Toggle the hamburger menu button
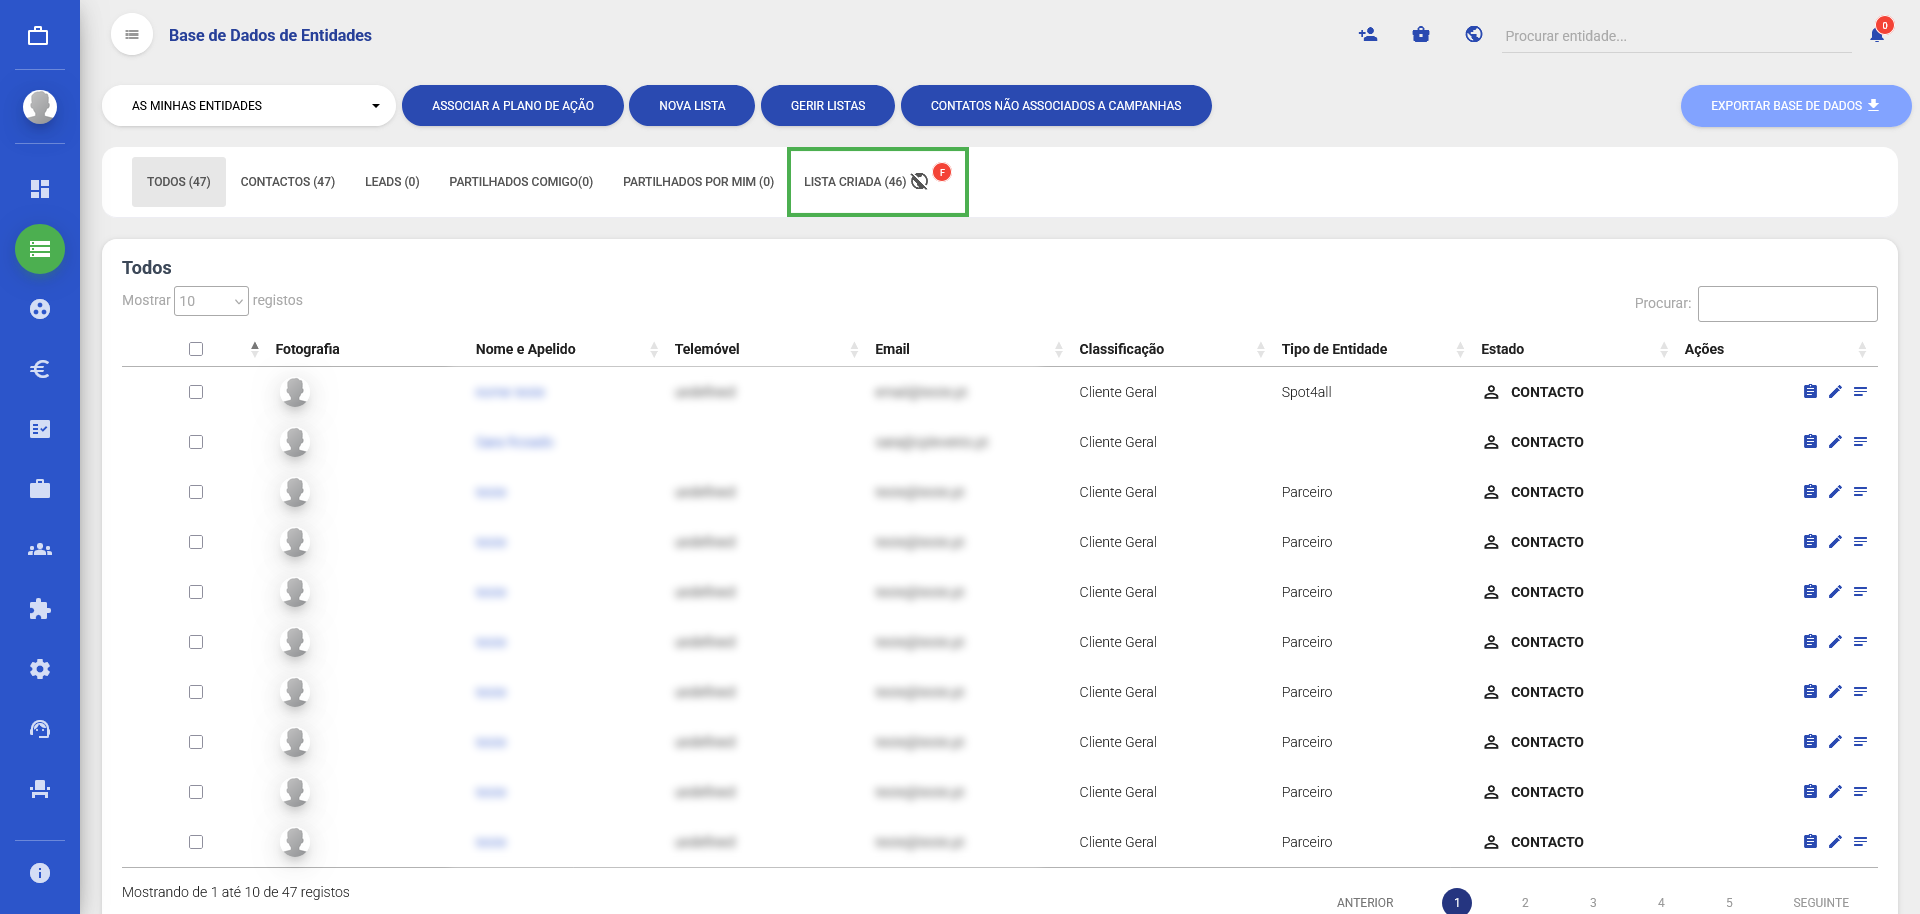This screenshot has height=914, width=1920. [x=132, y=35]
